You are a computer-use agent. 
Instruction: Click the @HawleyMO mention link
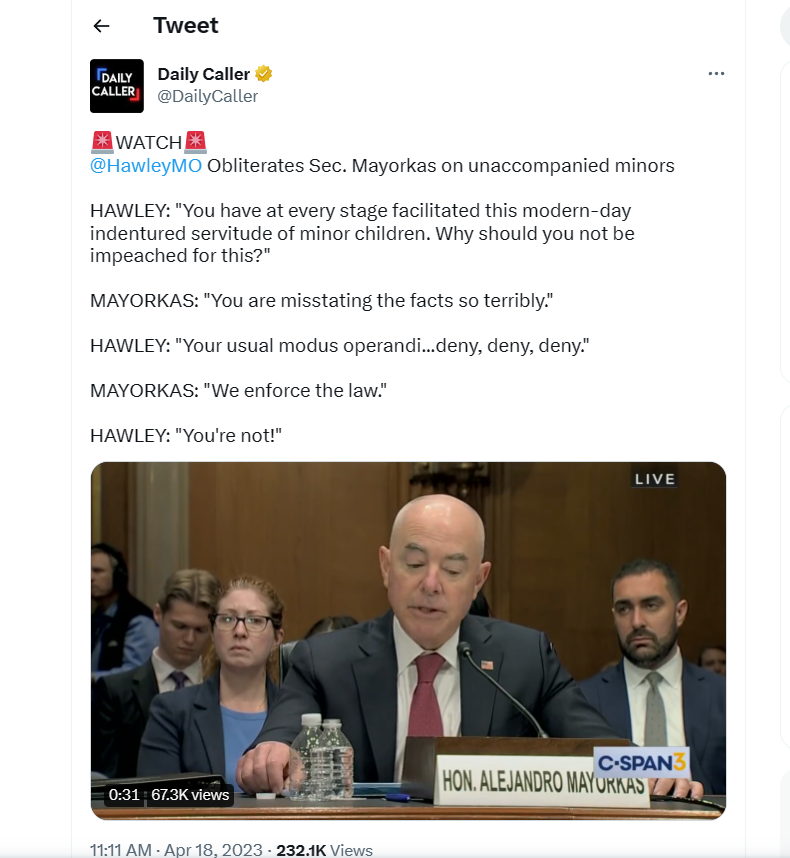(x=146, y=165)
